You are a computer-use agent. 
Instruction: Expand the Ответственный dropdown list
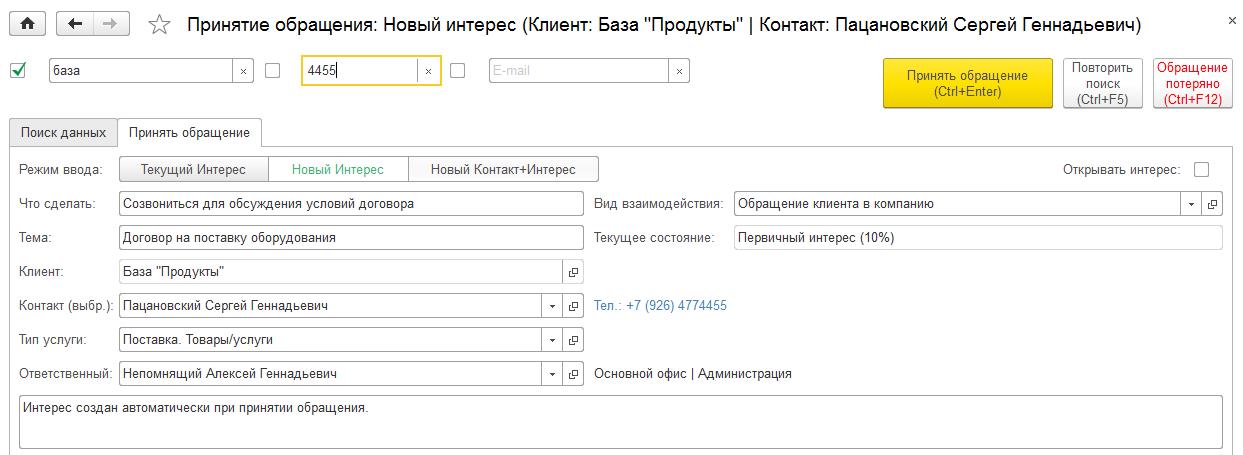click(x=553, y=374)
